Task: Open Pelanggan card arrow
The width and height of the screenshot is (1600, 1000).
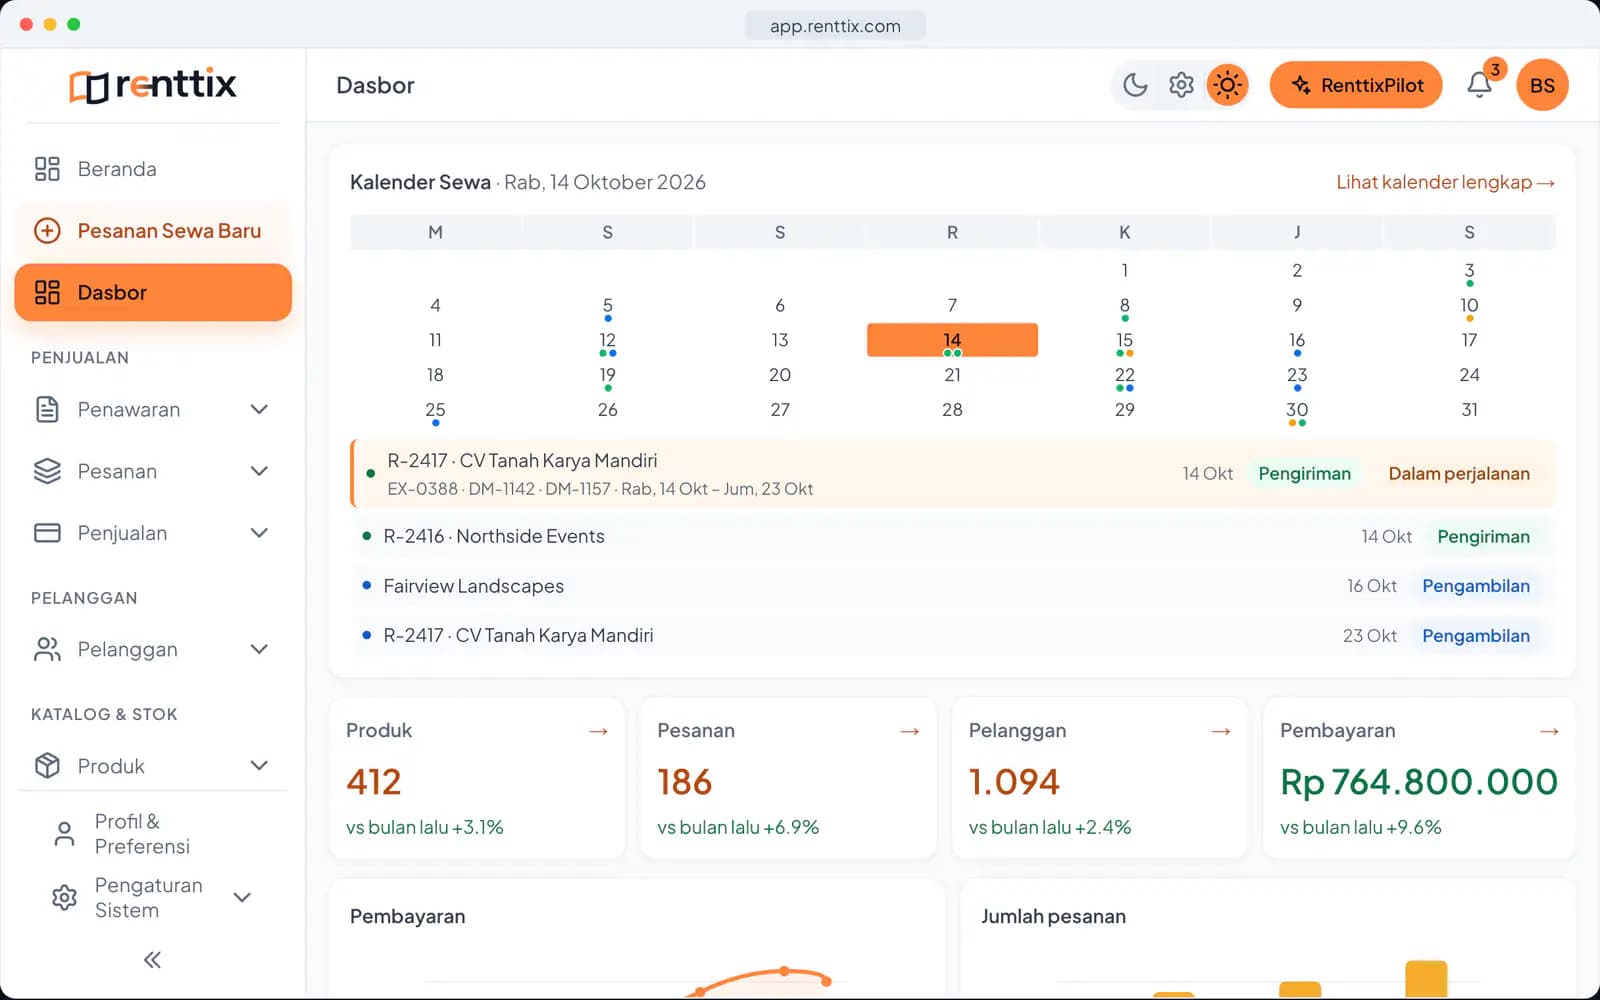Action: pos(1221,731)
